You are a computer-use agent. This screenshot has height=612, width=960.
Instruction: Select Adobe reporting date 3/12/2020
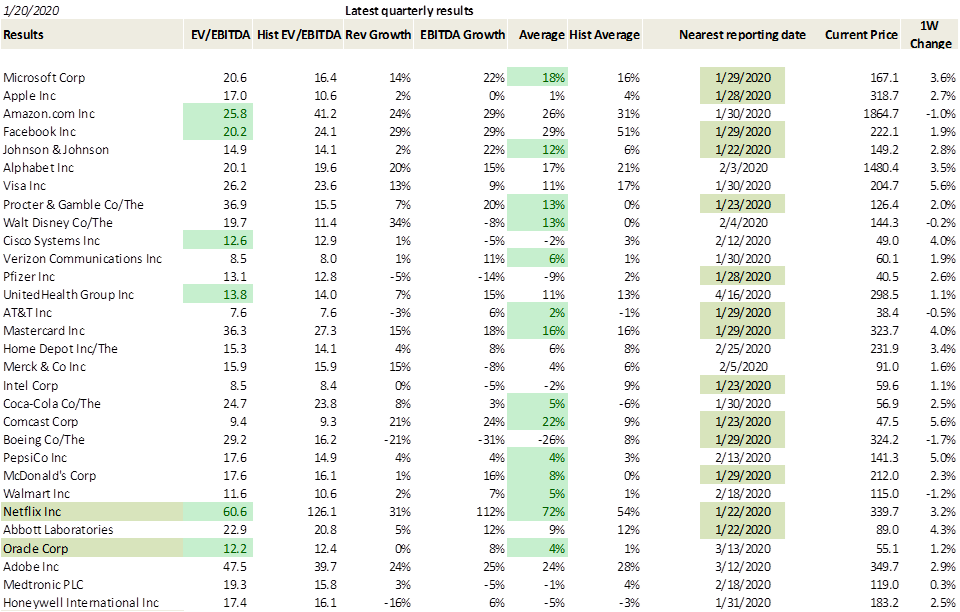point(742,567)
